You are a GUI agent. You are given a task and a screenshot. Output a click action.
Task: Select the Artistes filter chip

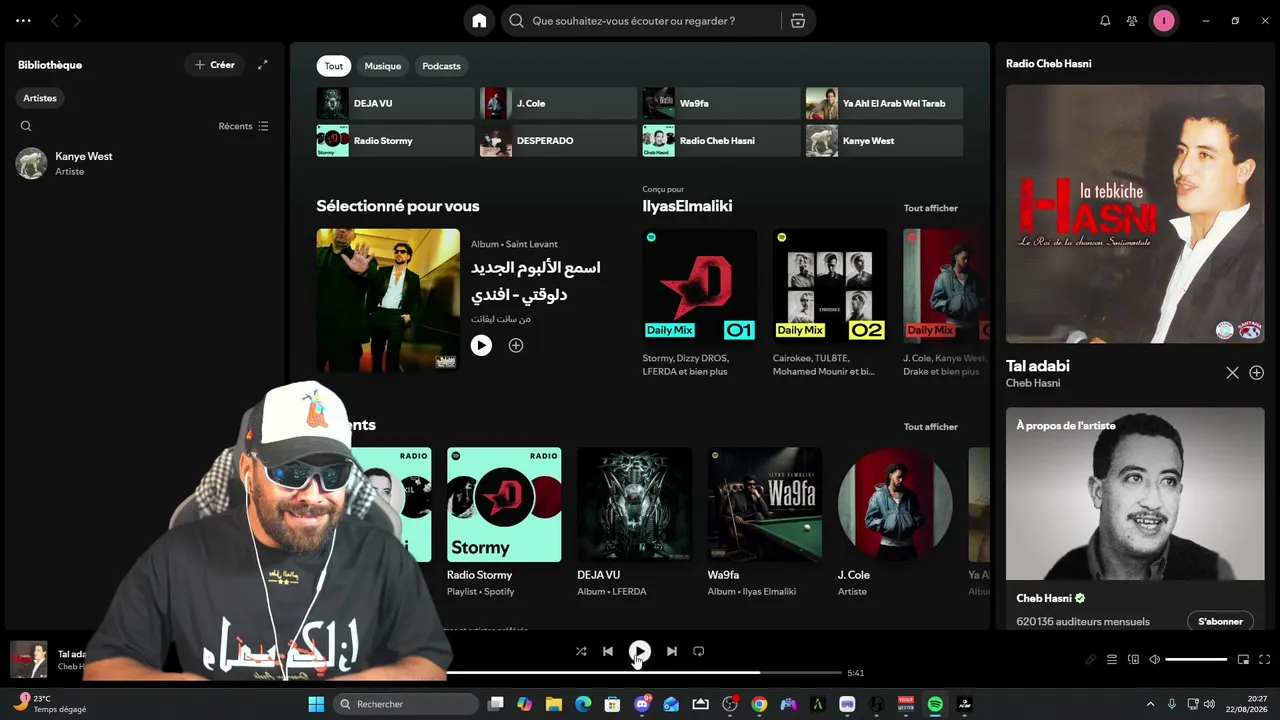pyautogui.click(x=40, y=98)
